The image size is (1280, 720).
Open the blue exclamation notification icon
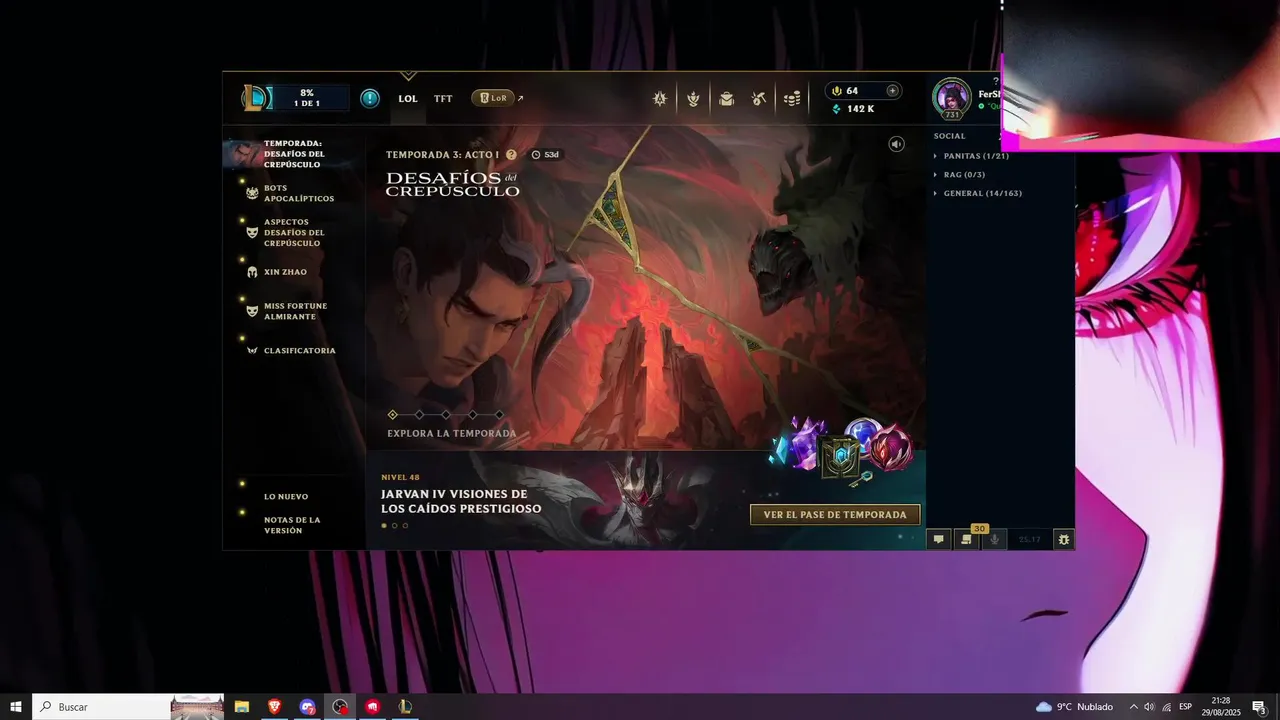[370, 98]
